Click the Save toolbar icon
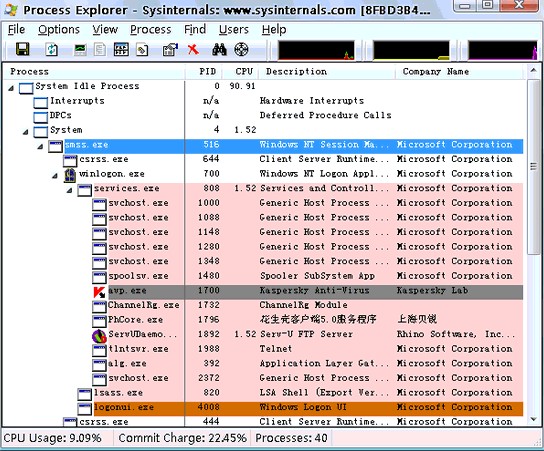 pos(23,49)
